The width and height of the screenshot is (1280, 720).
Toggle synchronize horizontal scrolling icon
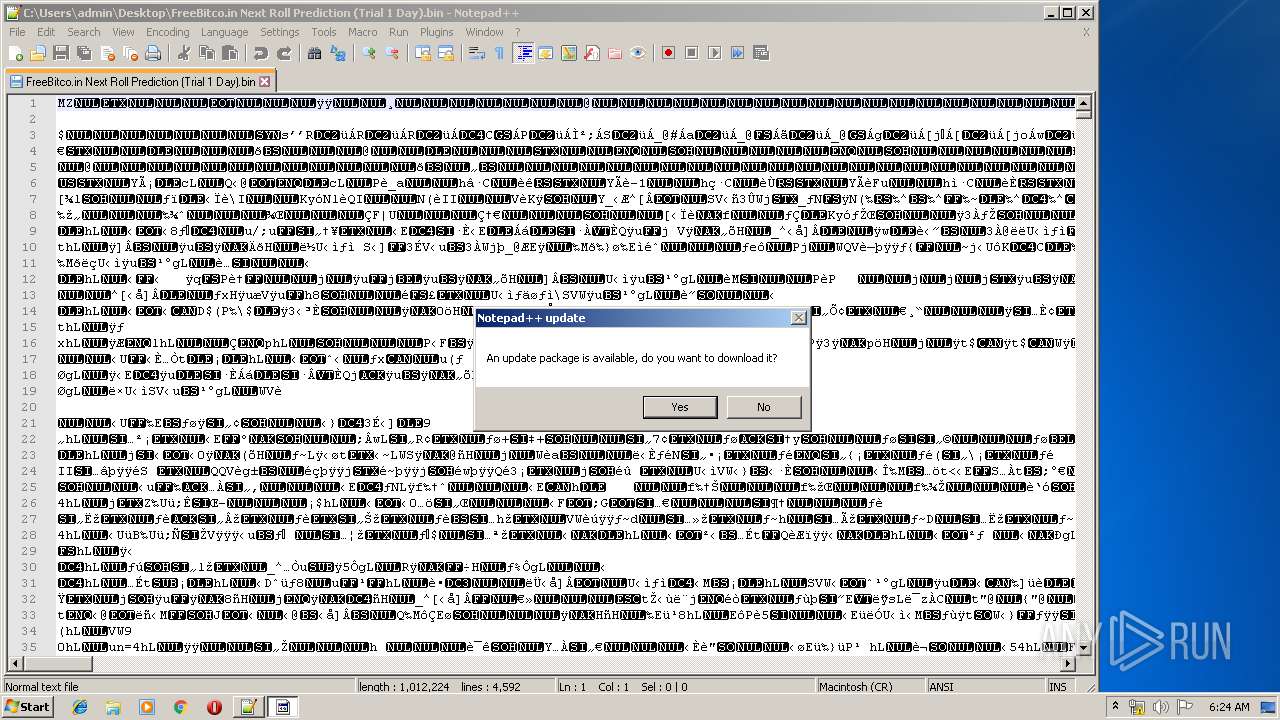coord(445,53)
